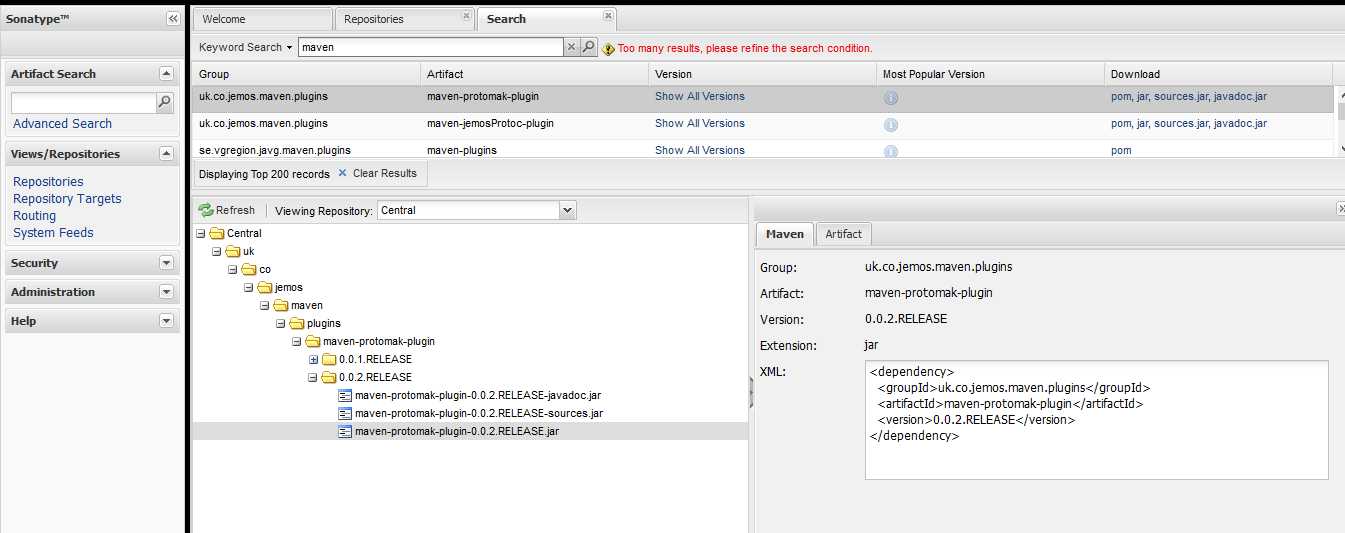Collapse the Artifact Search panel

[x=166, y=74]
